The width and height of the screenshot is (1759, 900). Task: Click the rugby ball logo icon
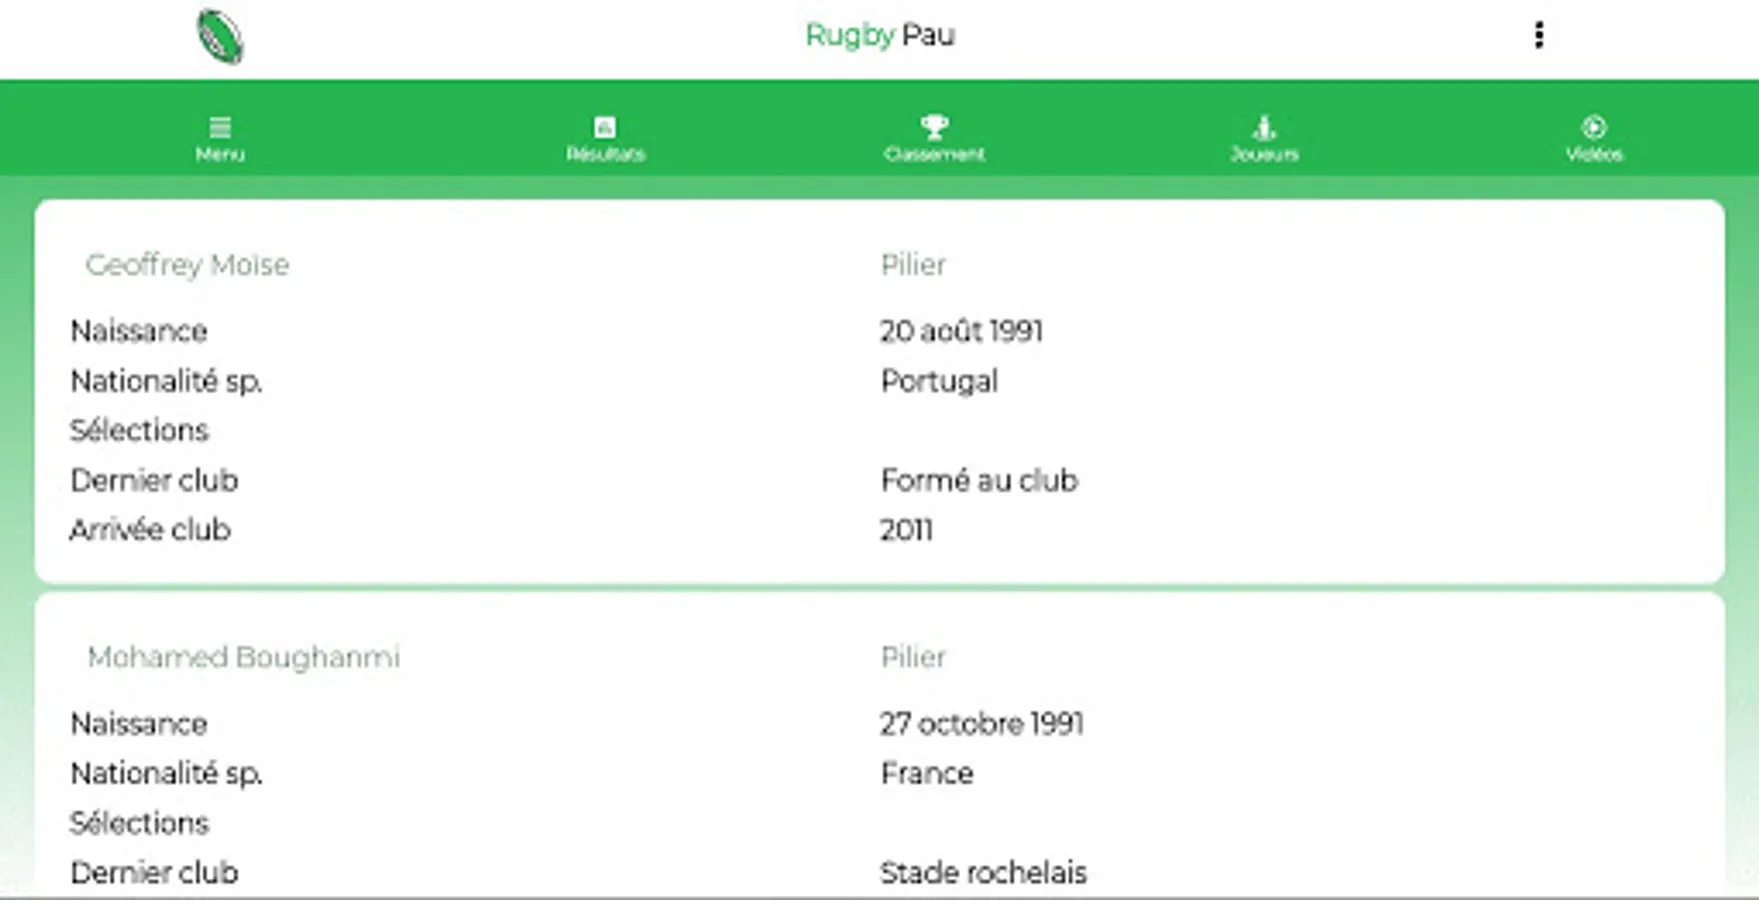(x=220, y=37)
